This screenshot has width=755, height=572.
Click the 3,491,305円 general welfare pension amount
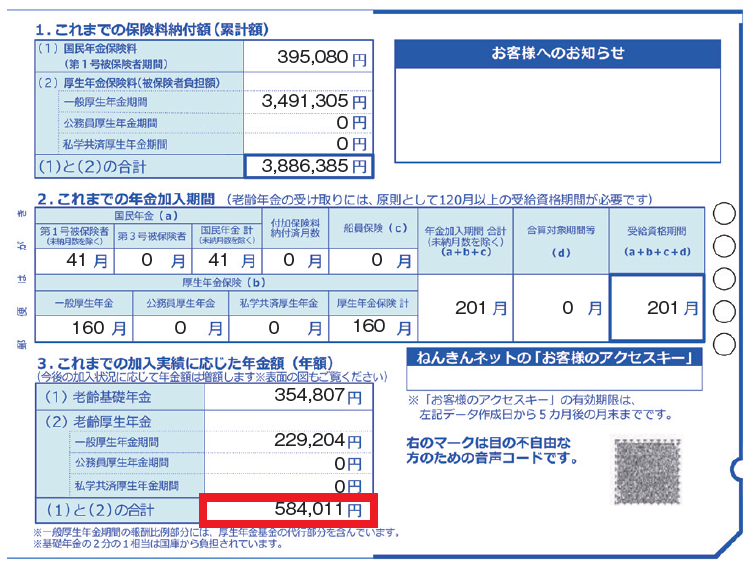point(308,102)
